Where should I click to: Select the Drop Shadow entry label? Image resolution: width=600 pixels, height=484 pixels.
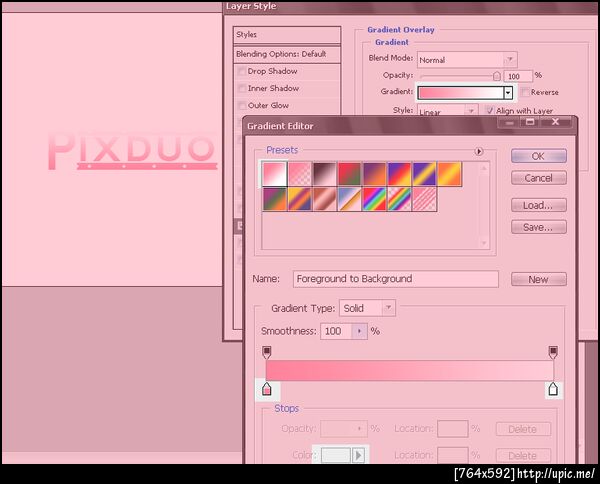pyautogui.click(x=272, y=71)
